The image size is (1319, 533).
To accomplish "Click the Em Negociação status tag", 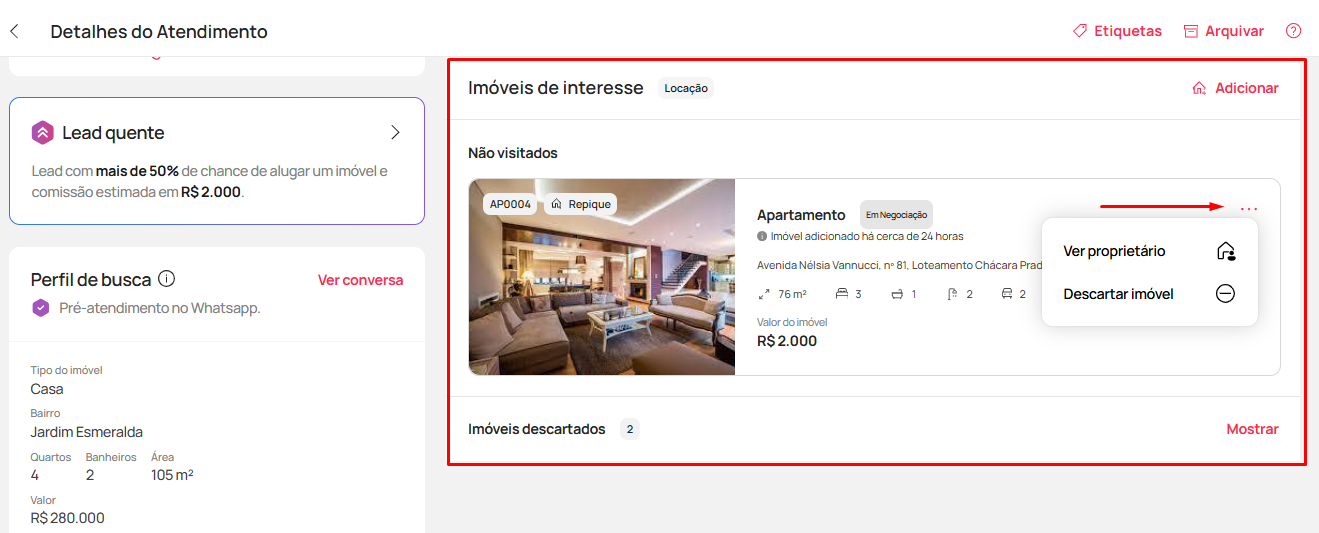I will tap(896, 214).
